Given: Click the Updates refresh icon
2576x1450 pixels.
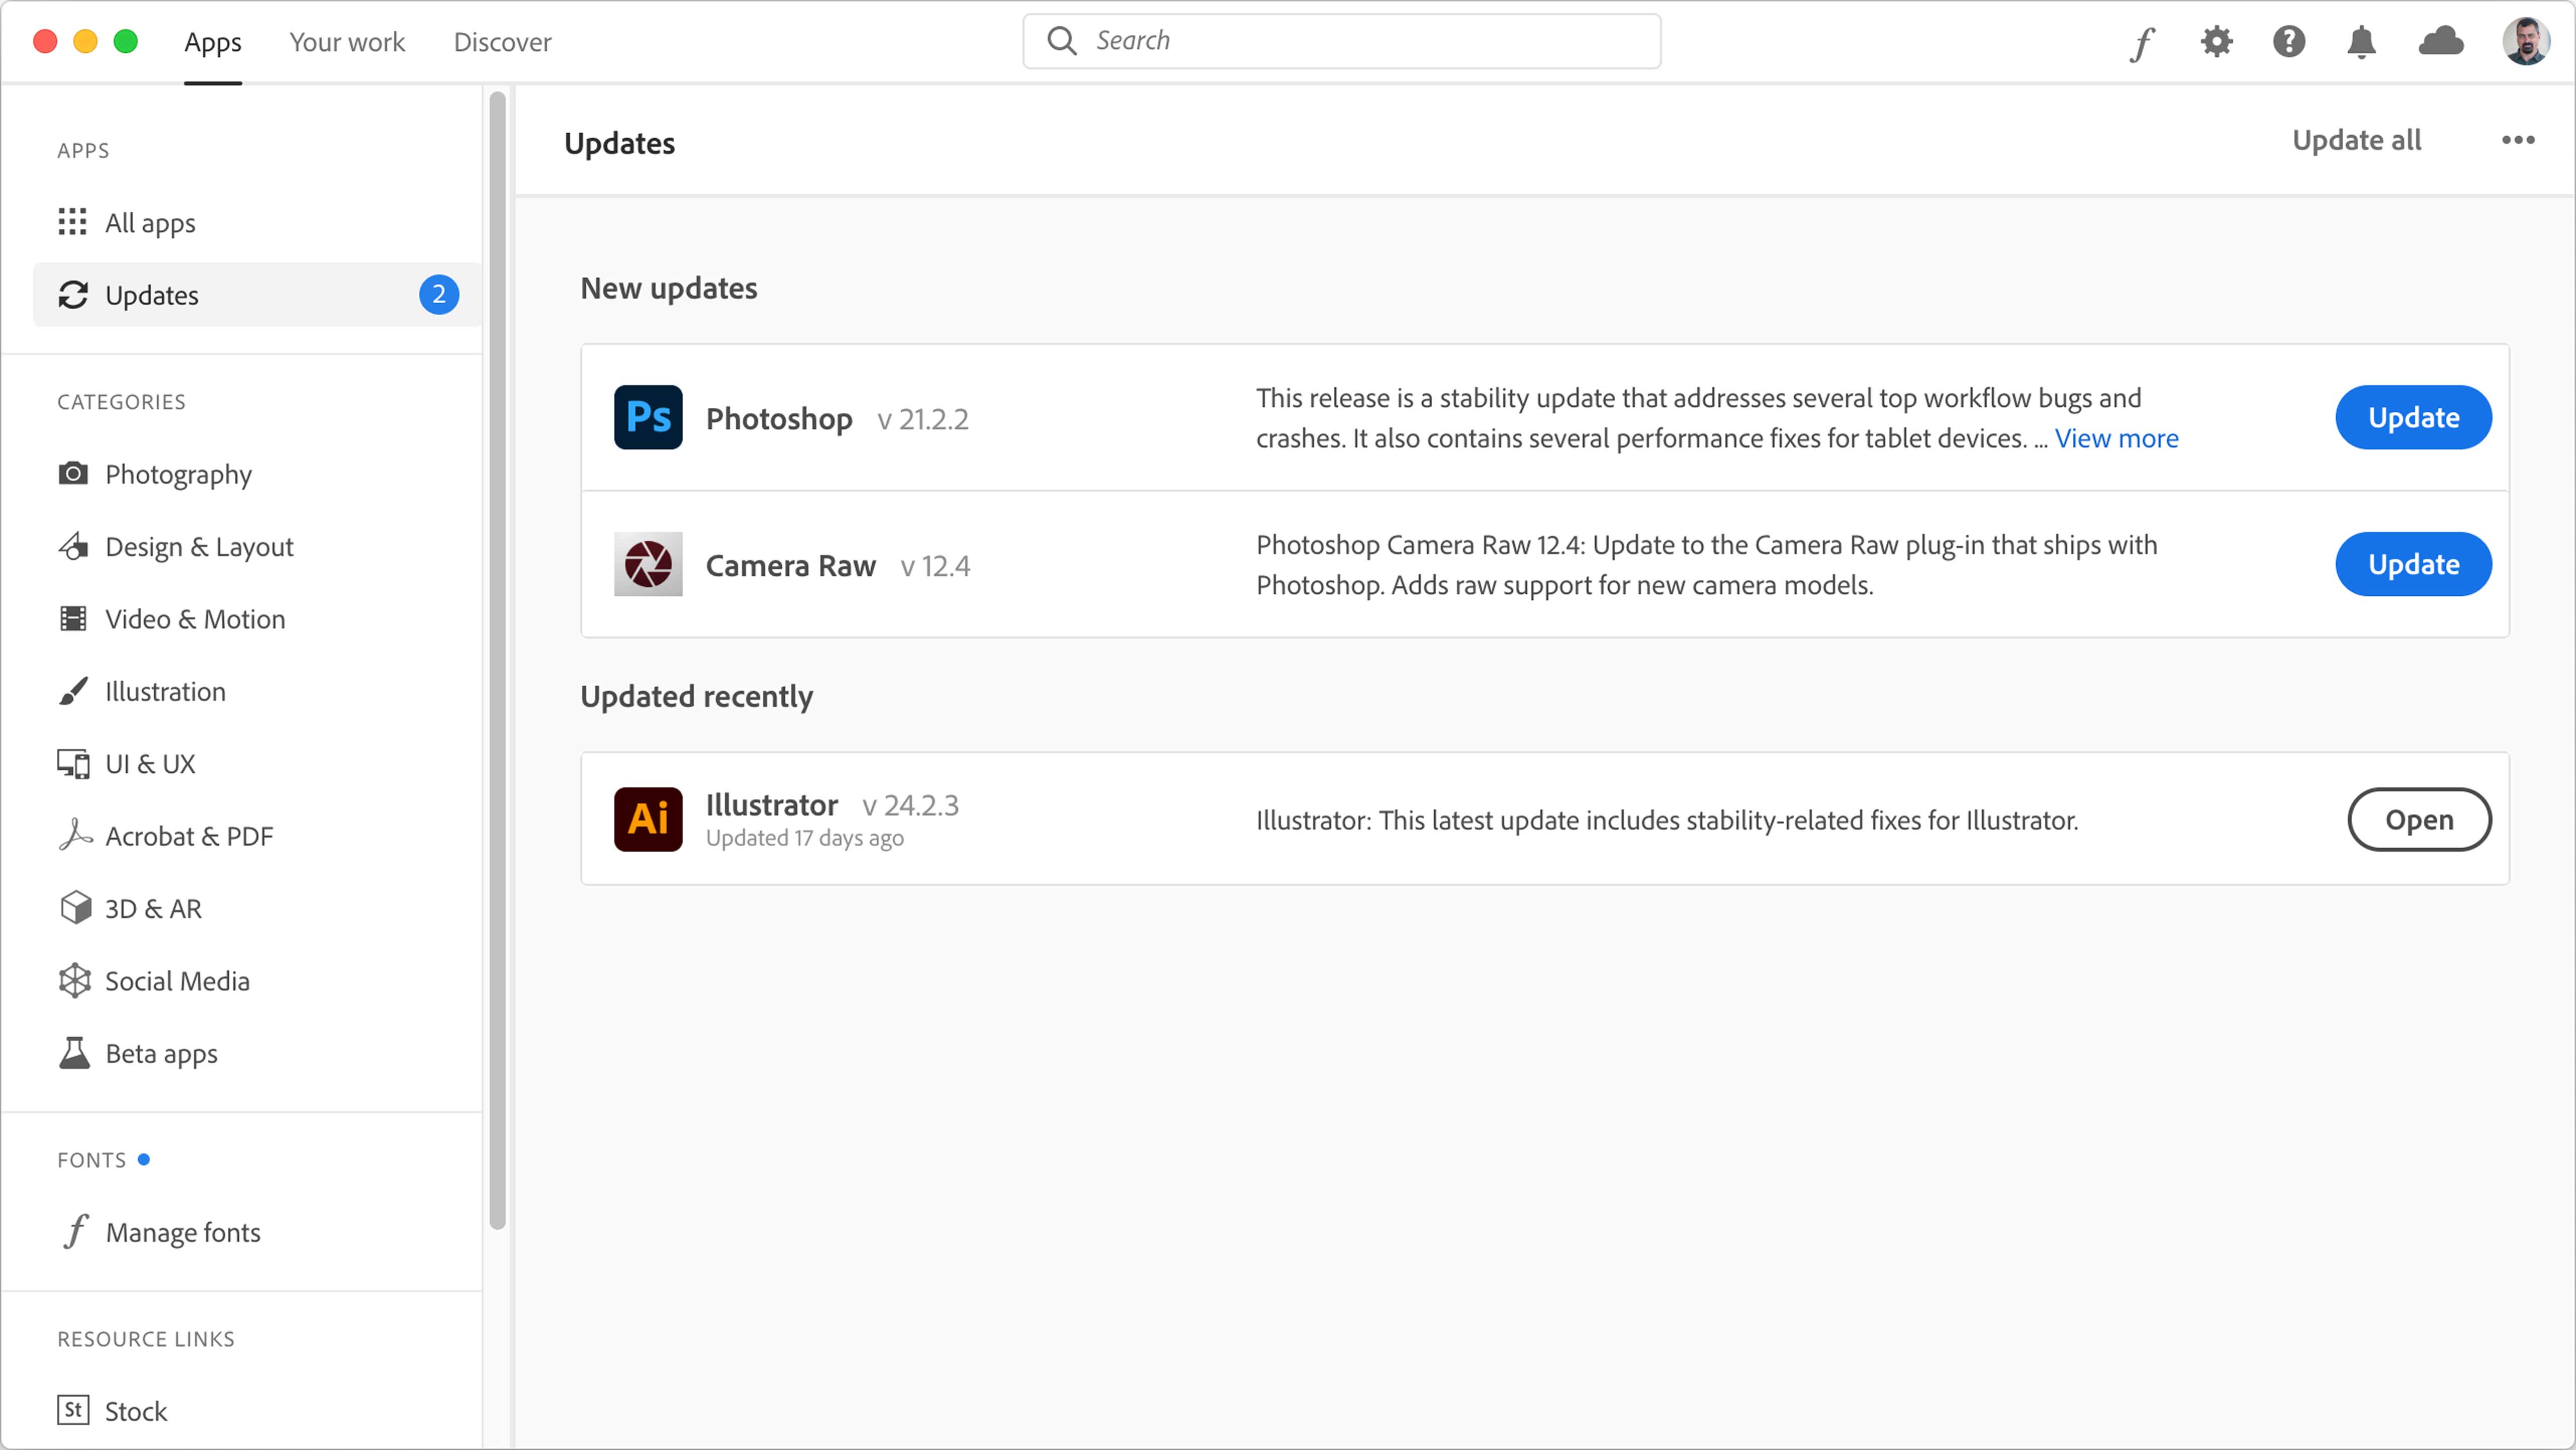Looking at the screenshot, I should click(72, 295).
